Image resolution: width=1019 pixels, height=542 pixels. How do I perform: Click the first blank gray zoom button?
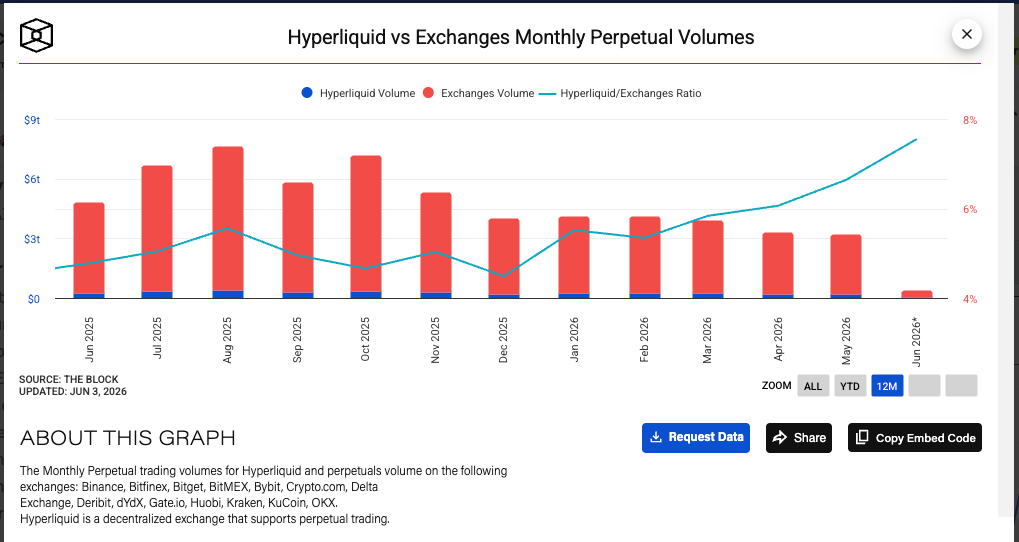[x=924, y=386]
